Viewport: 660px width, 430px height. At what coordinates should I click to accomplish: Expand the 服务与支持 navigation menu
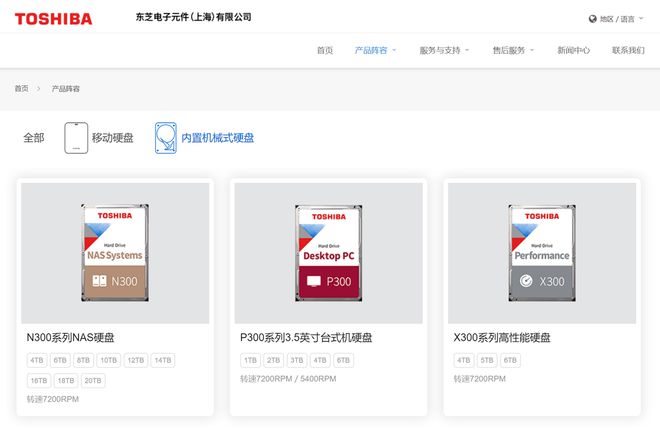[444, 50]
